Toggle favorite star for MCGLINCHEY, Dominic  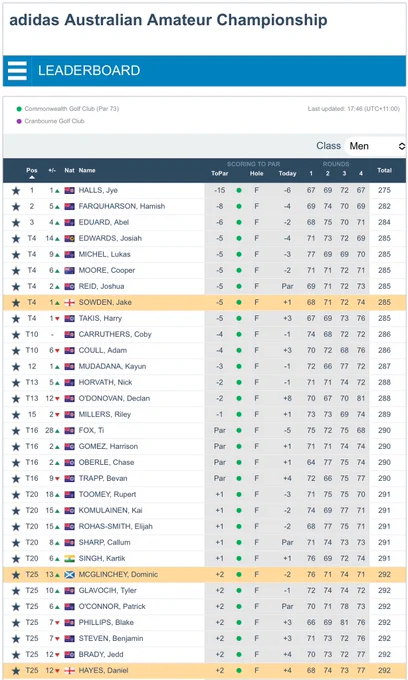click(x=16, y=575)
